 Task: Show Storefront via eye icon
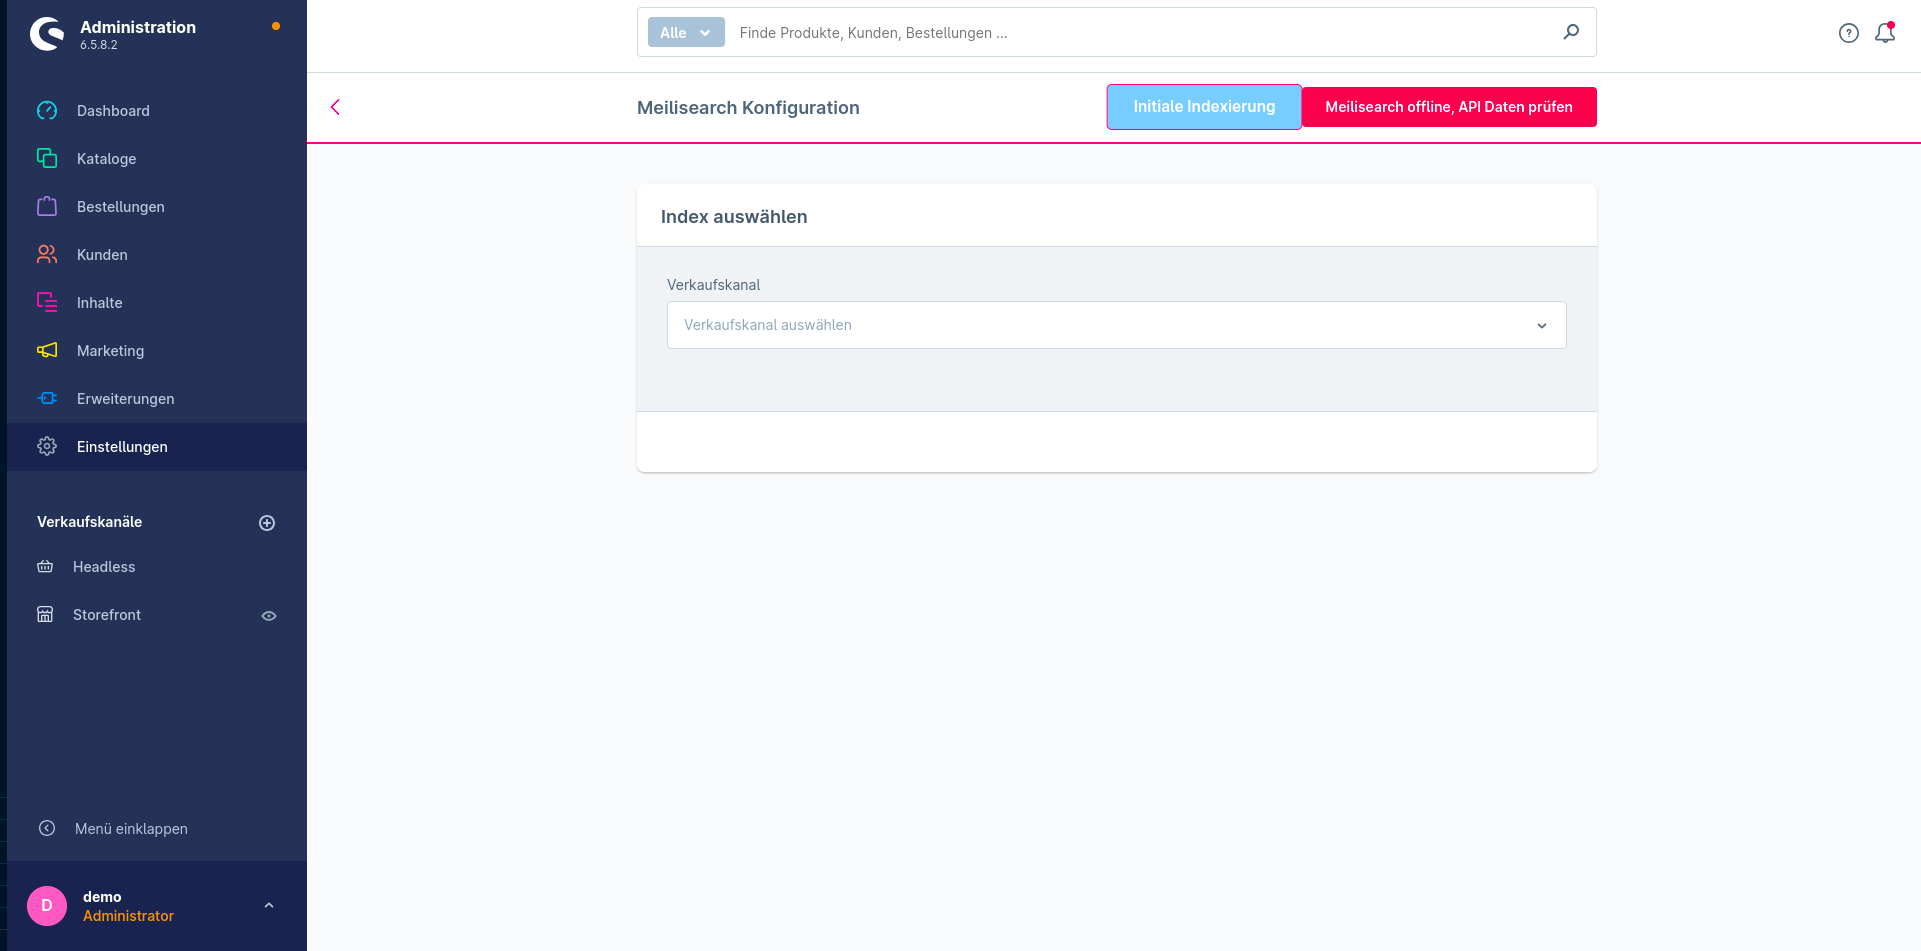[269, 616]
